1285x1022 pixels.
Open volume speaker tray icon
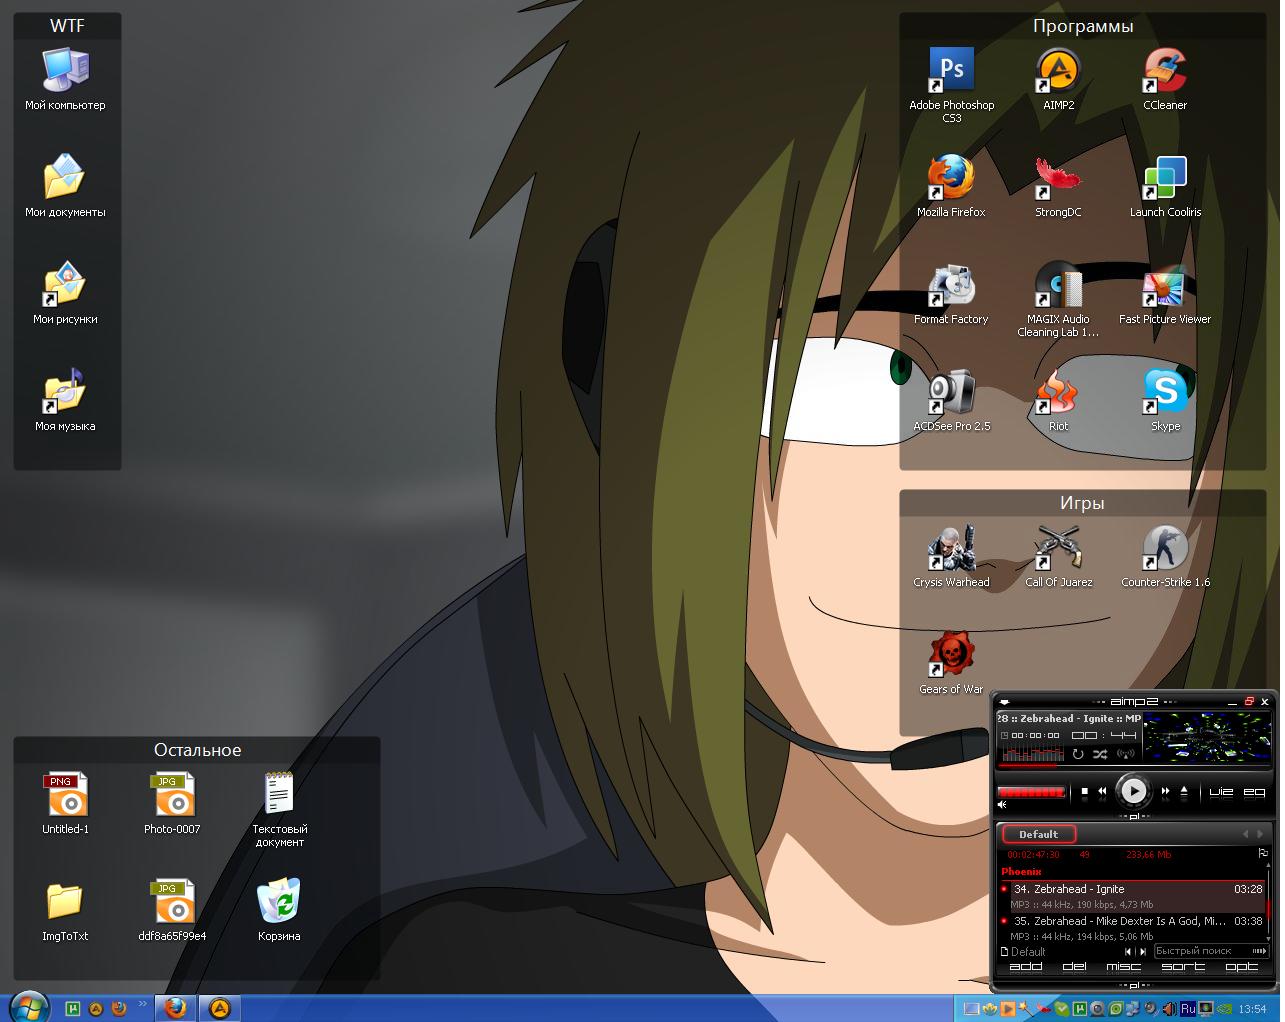click(x=1169, y=1008)
